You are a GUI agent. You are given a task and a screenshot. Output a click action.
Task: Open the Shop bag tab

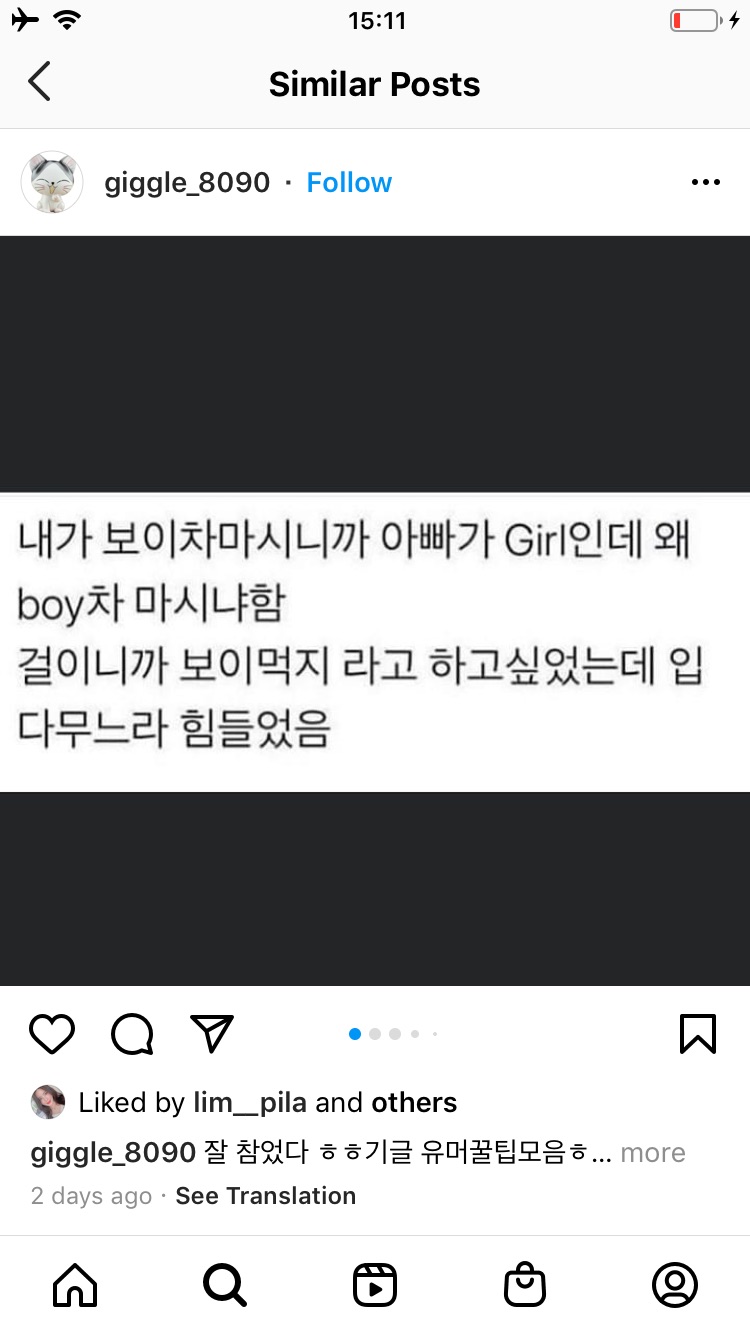(x=525, y=1285)
